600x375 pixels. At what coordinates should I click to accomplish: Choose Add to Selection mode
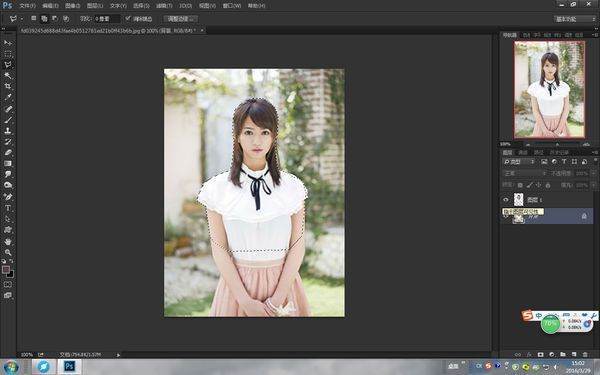click(x=44, y=18)
